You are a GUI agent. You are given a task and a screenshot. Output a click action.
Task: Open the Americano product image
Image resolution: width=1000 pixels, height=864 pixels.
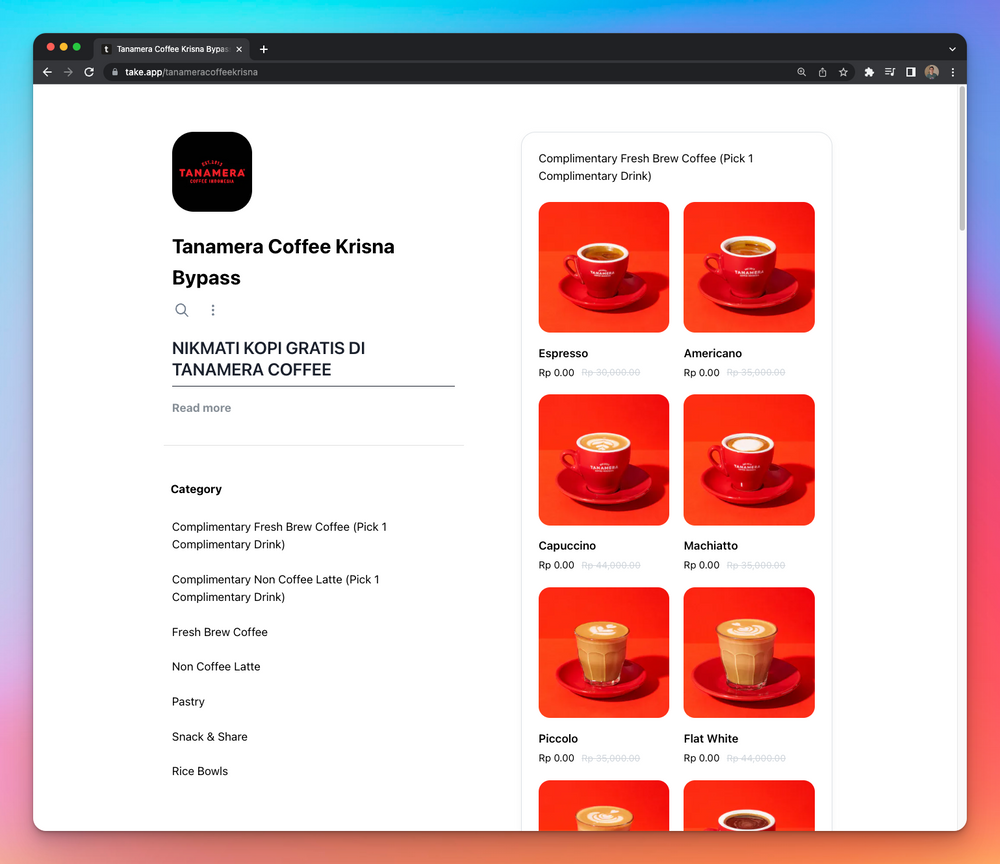pos(749,267)
